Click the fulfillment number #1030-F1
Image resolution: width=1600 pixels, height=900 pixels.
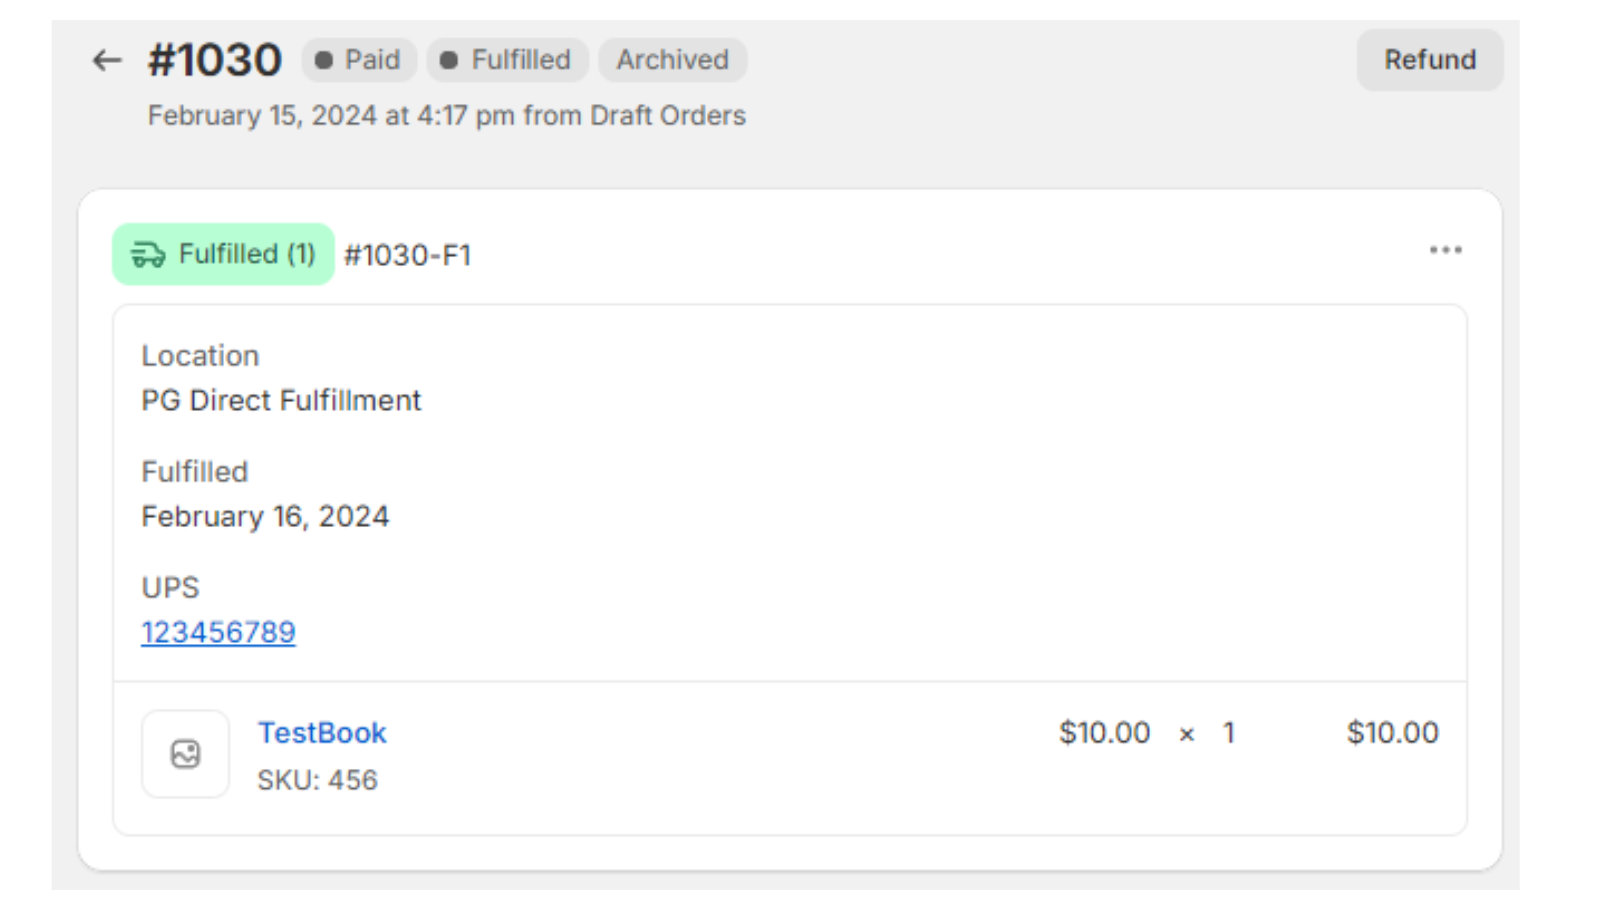coord(407,256)
